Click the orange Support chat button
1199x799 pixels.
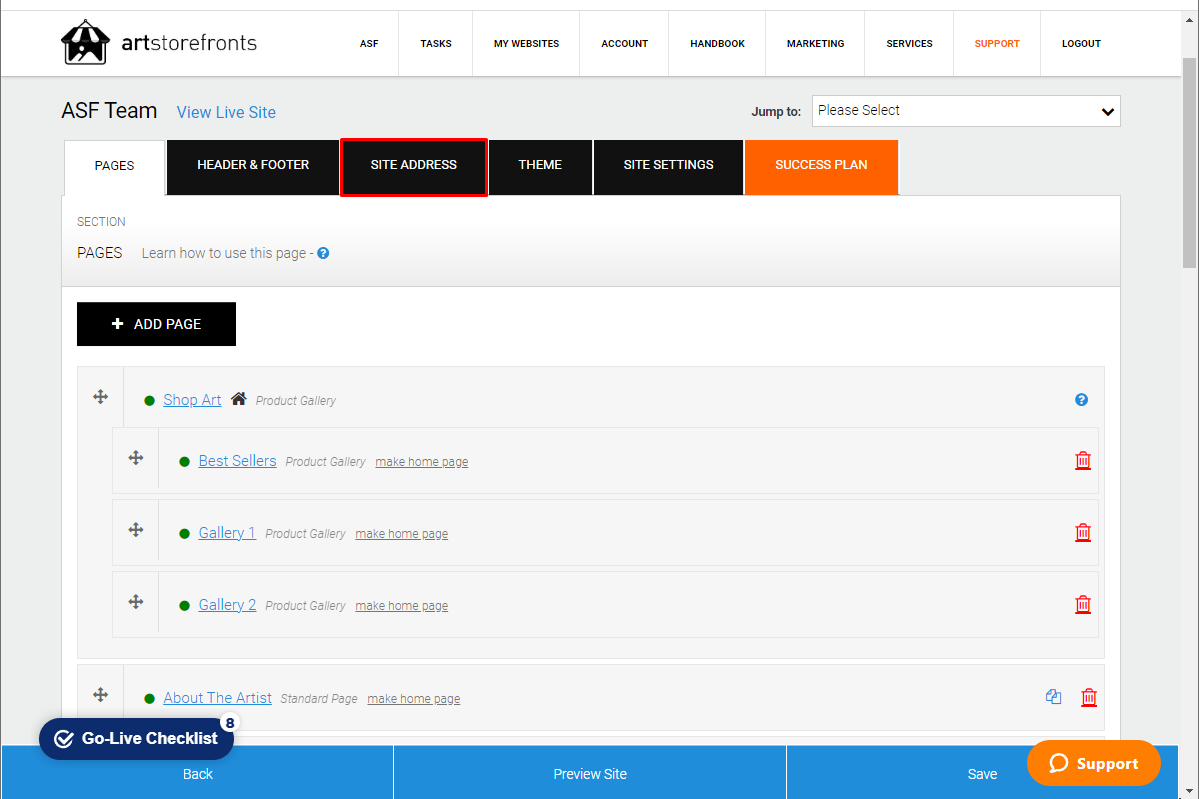(1093, 763)
